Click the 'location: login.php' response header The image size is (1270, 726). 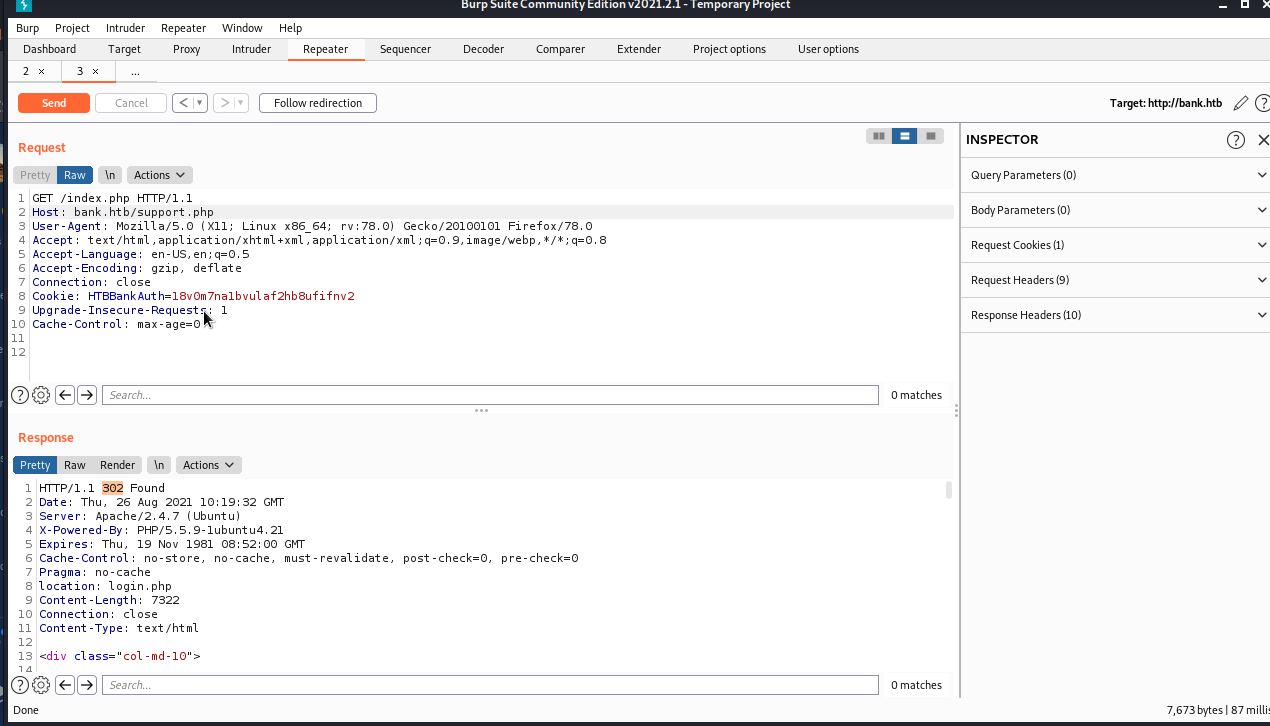(105, 586)
